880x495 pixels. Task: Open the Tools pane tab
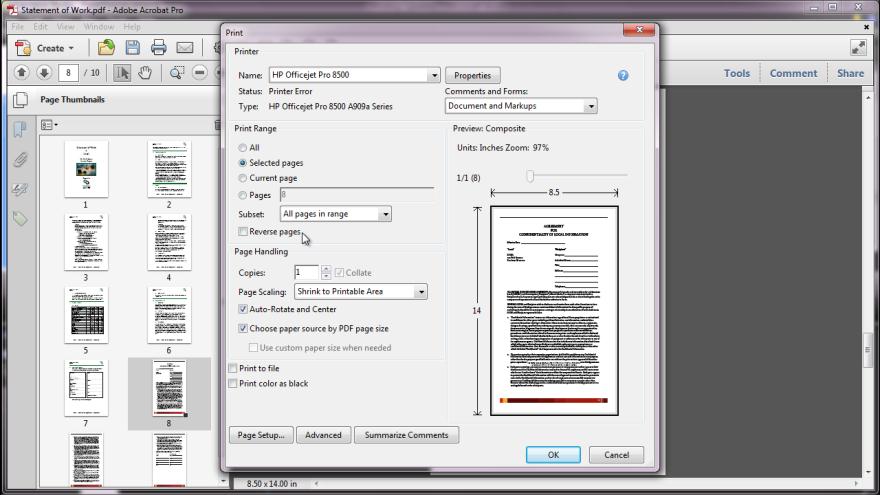(x=736, y=73)
